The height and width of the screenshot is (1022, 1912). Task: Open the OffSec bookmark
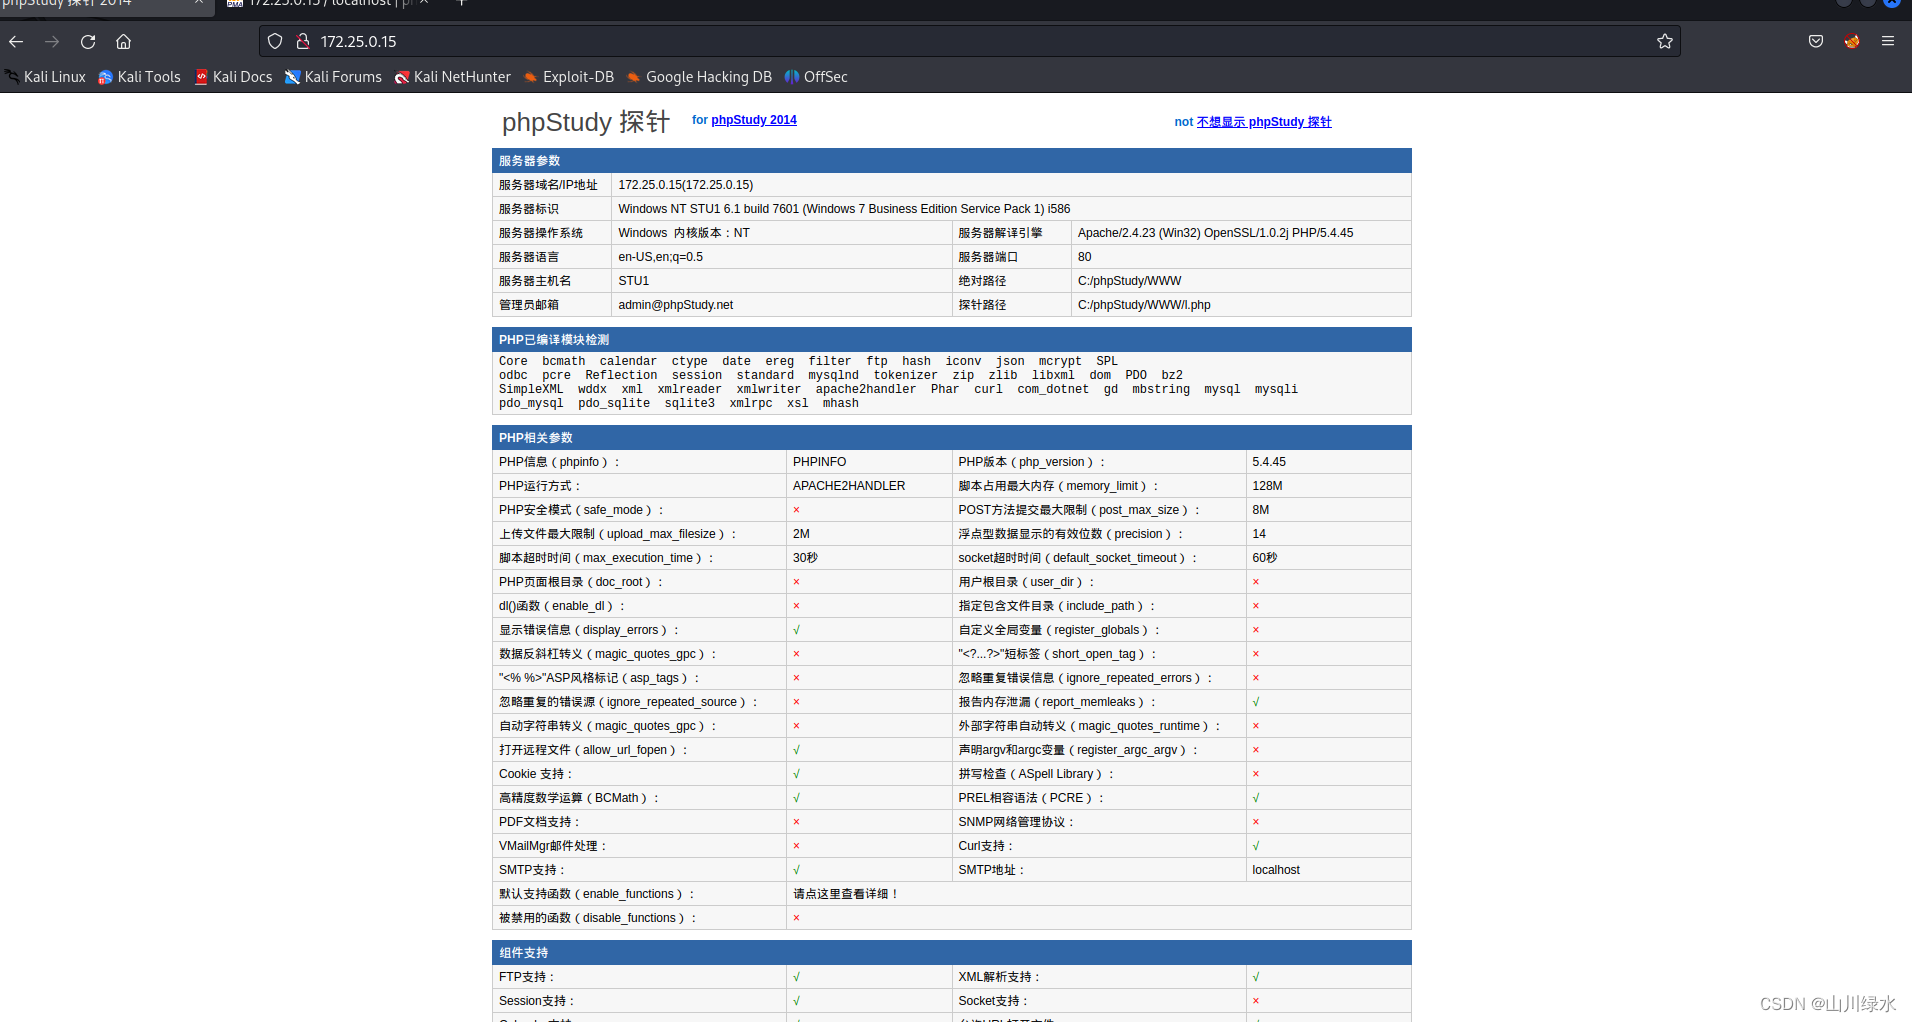click(x=816, y=77)
